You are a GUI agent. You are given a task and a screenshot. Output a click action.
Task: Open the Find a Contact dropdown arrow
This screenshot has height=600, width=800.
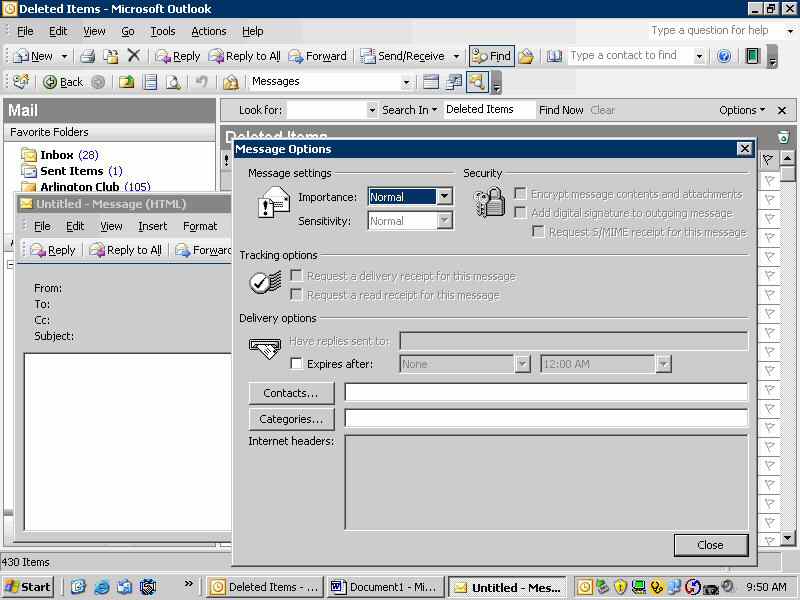[x=699, y=56]
